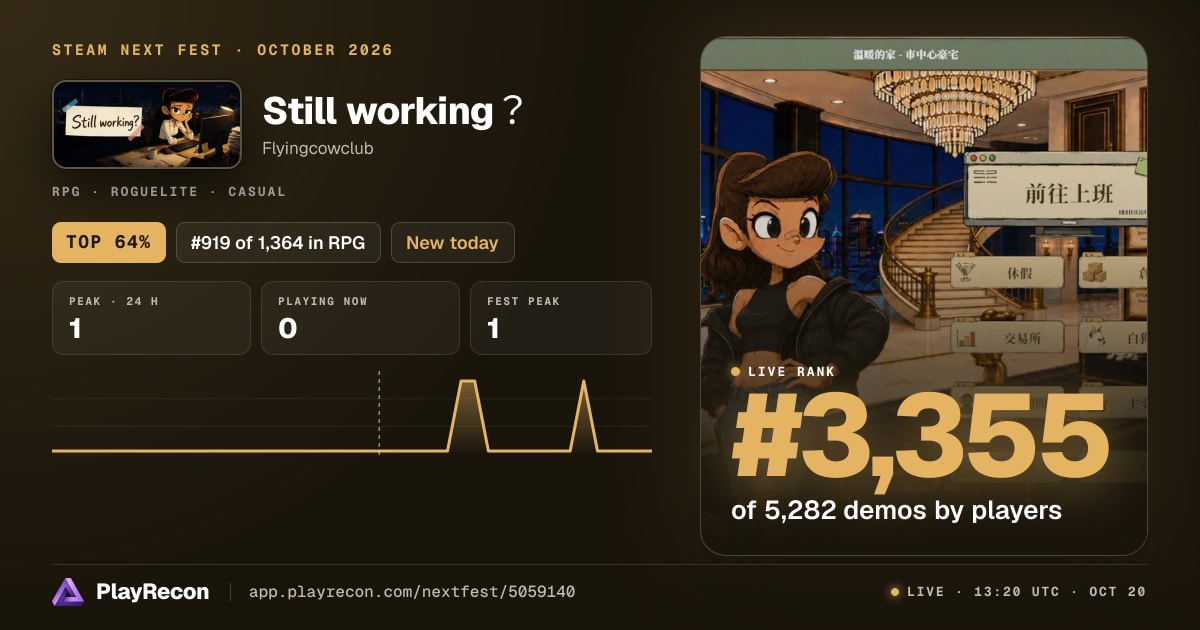
Task: Click the TOP 64% badge
Action: tap(109, 242)
